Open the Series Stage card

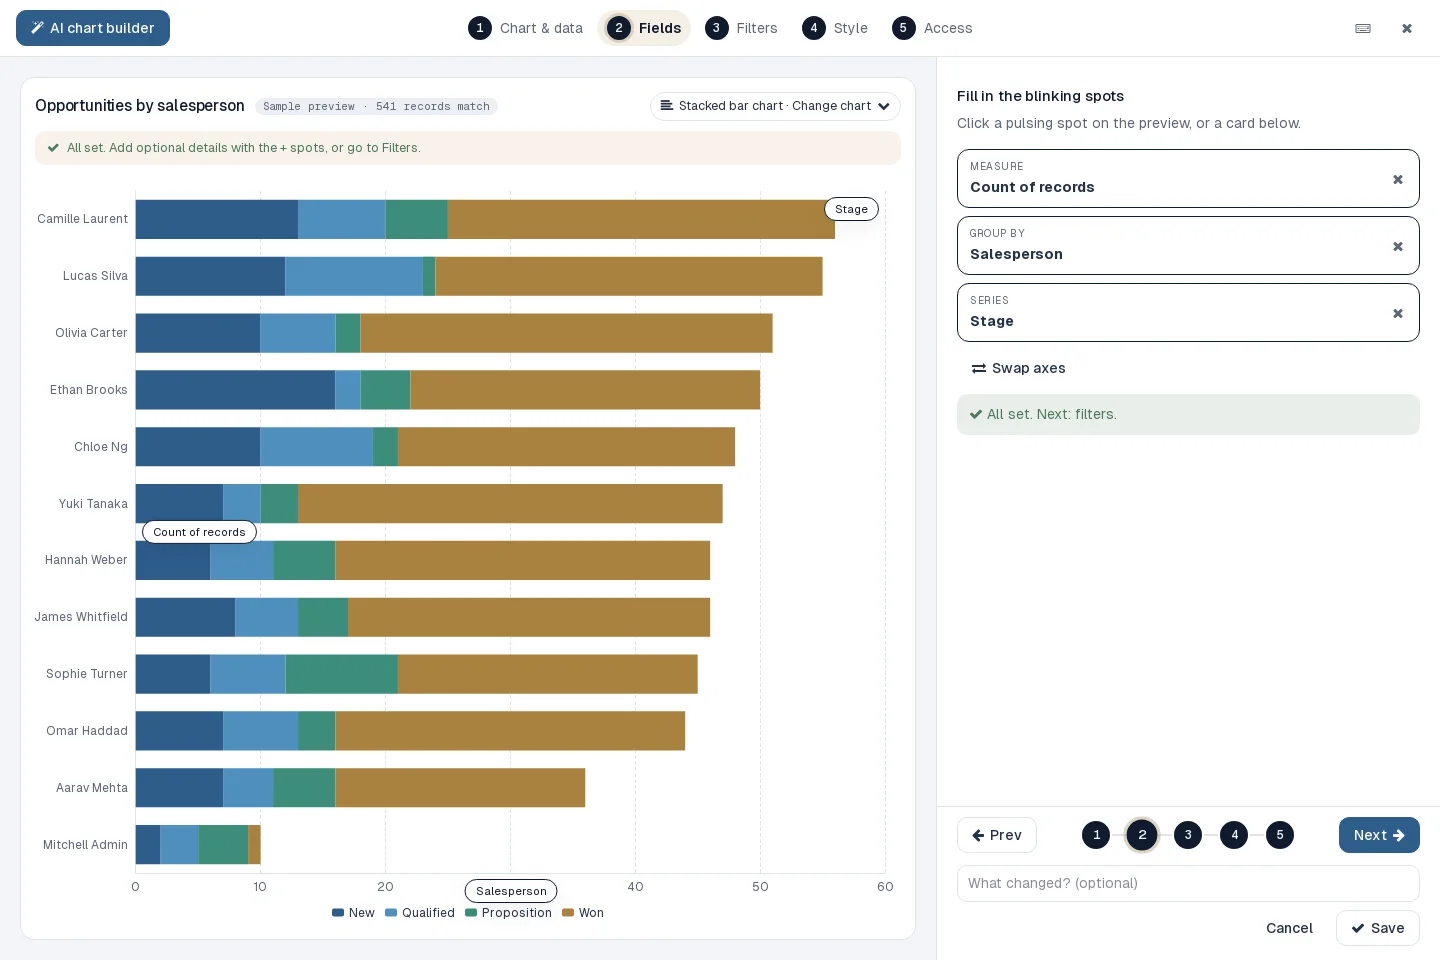pos(1188,312)
